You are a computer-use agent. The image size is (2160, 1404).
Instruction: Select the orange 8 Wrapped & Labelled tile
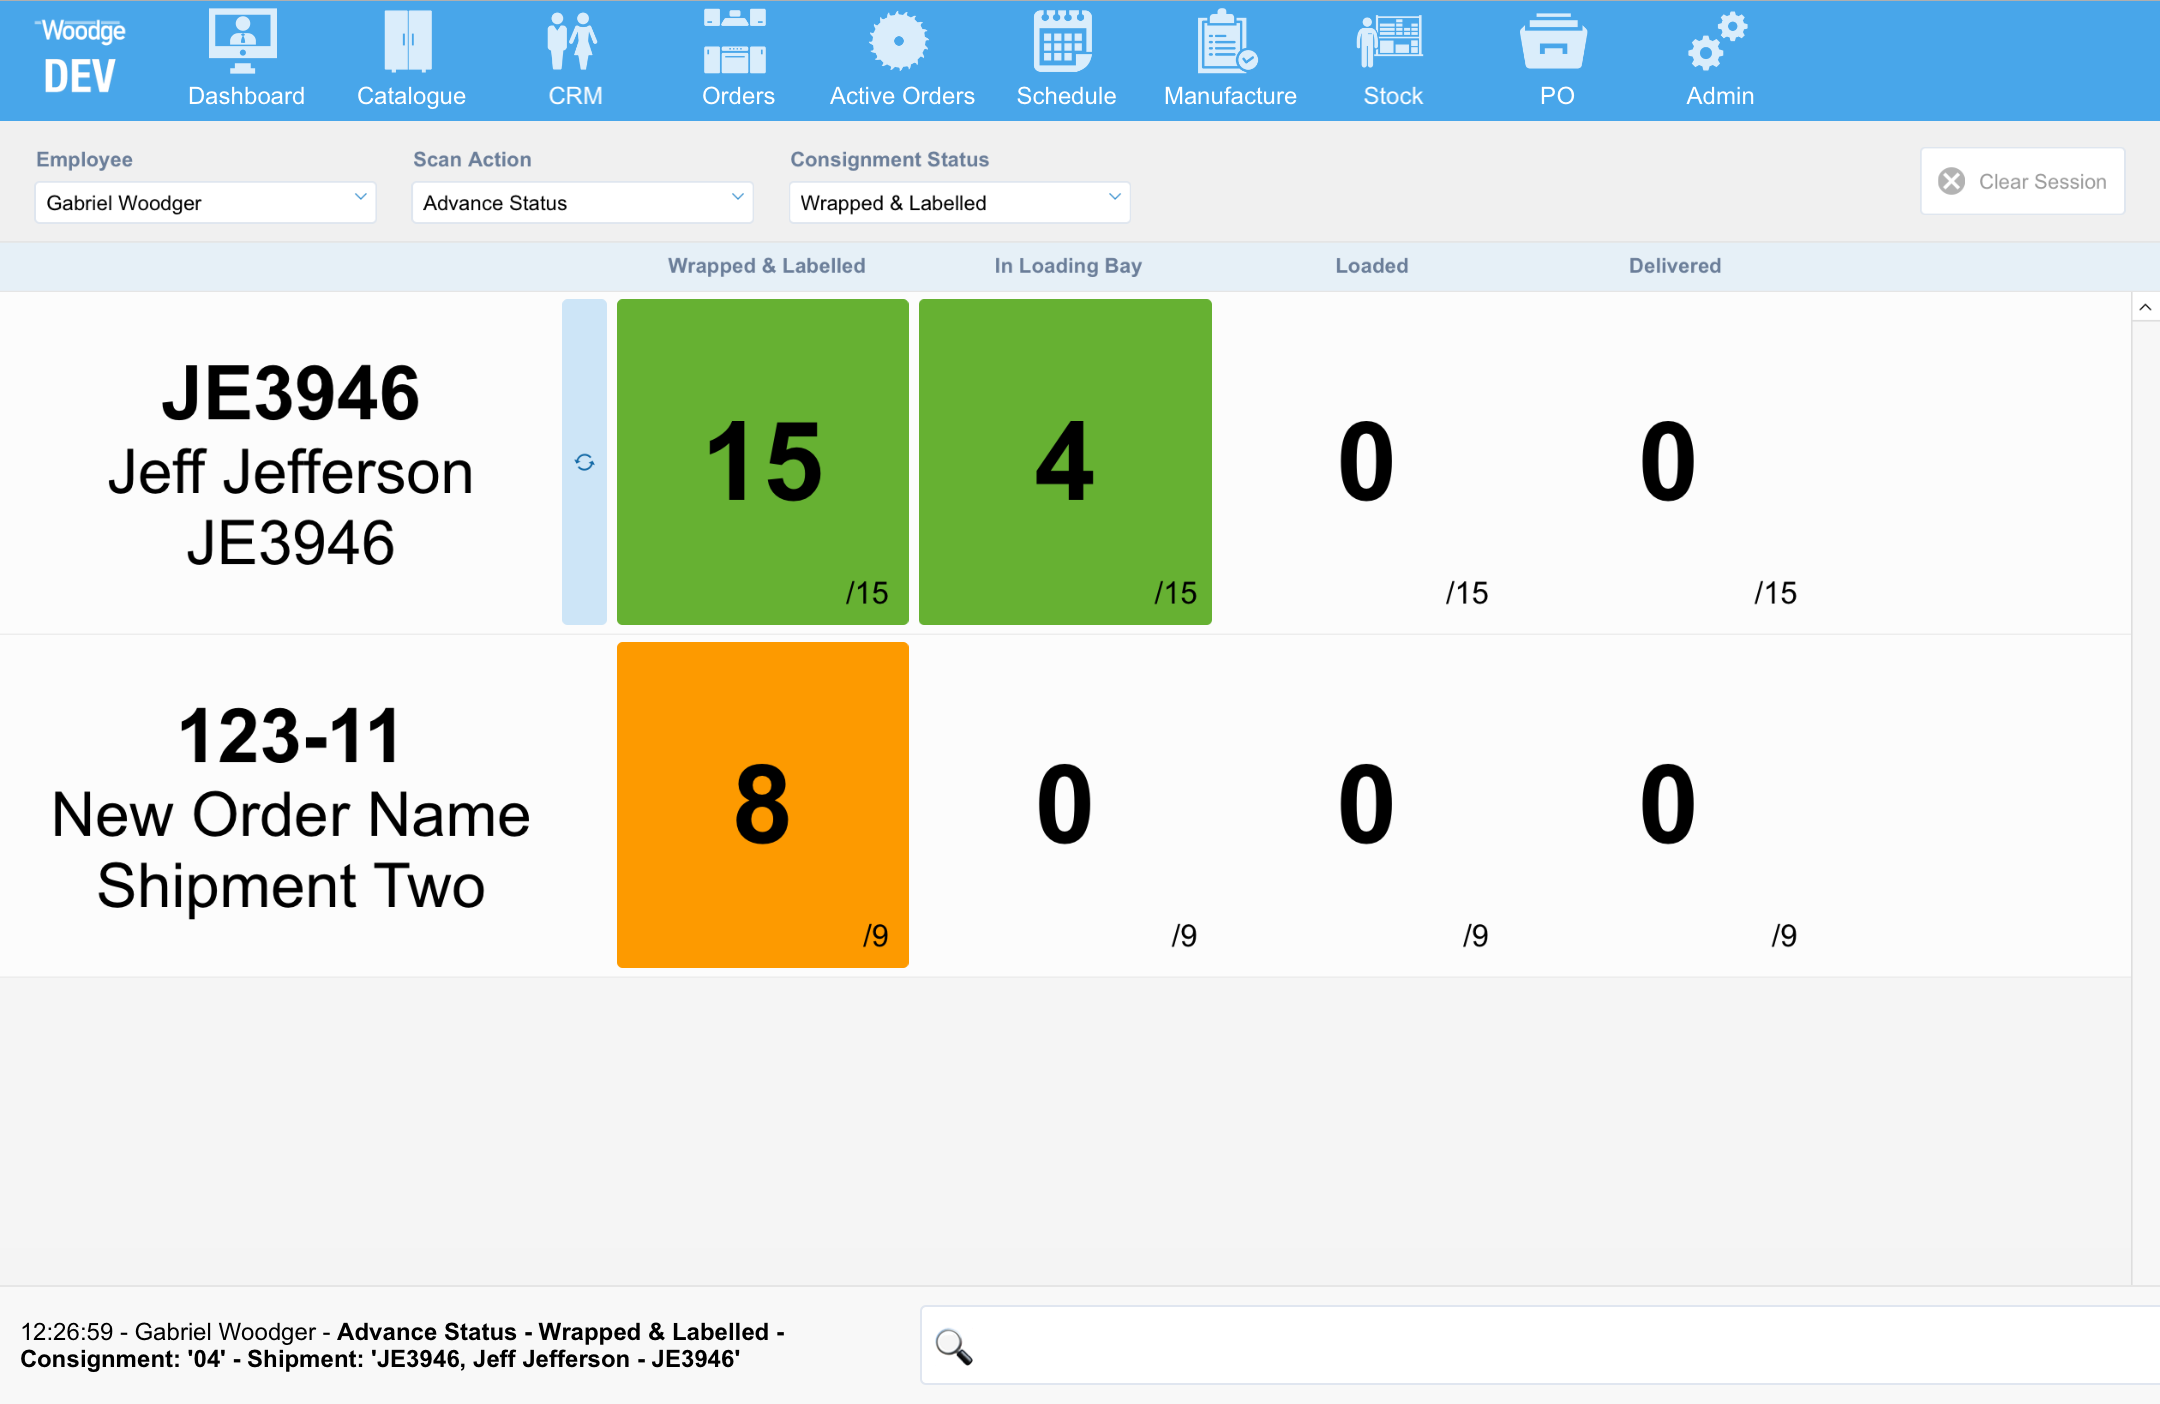[x=763, y=805]
